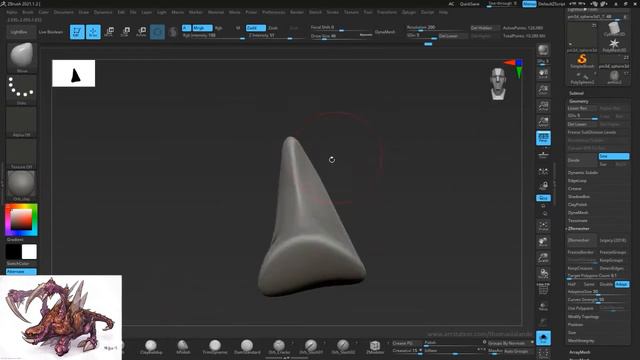Click the Frame icon on right shelf
Screen dimensions: 640x360
click(543, 226)
